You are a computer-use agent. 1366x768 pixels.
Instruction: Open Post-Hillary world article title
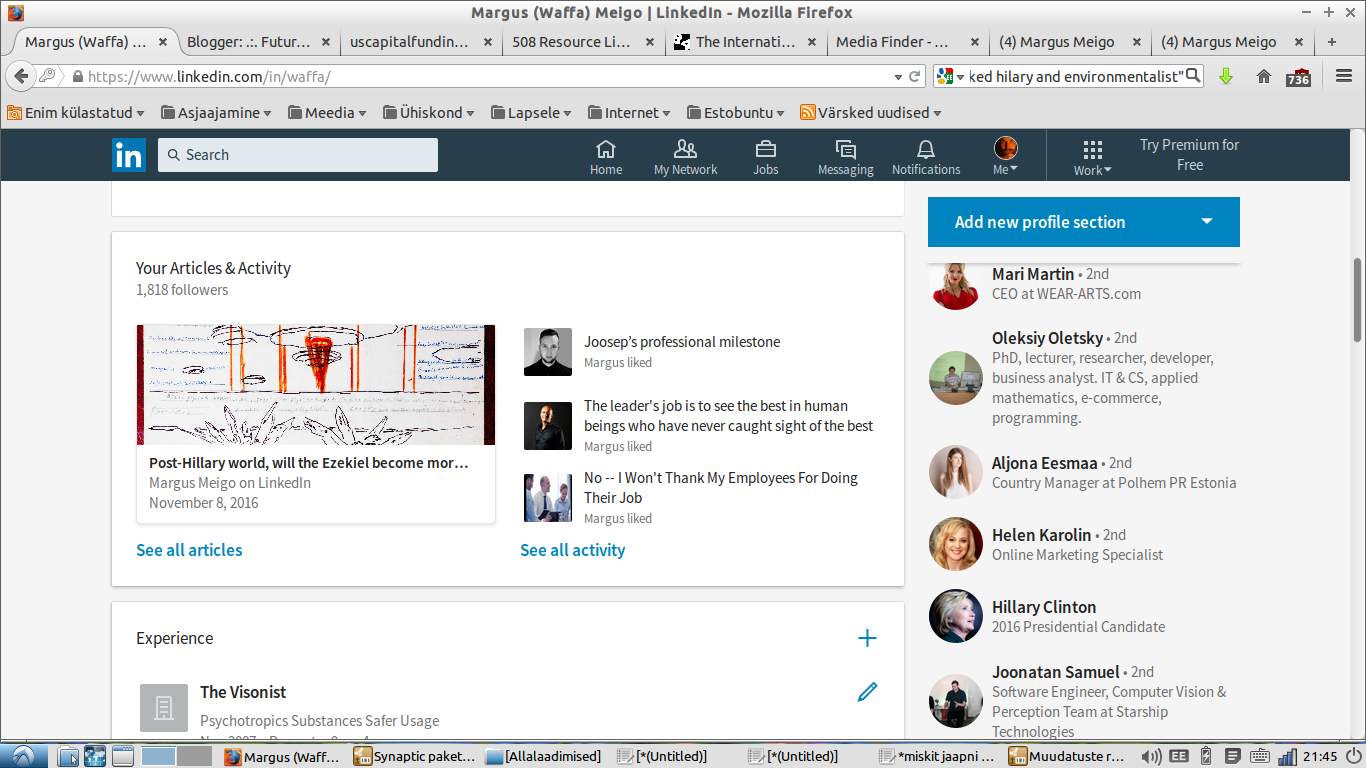pyautogui.click(x=309, y=463)
